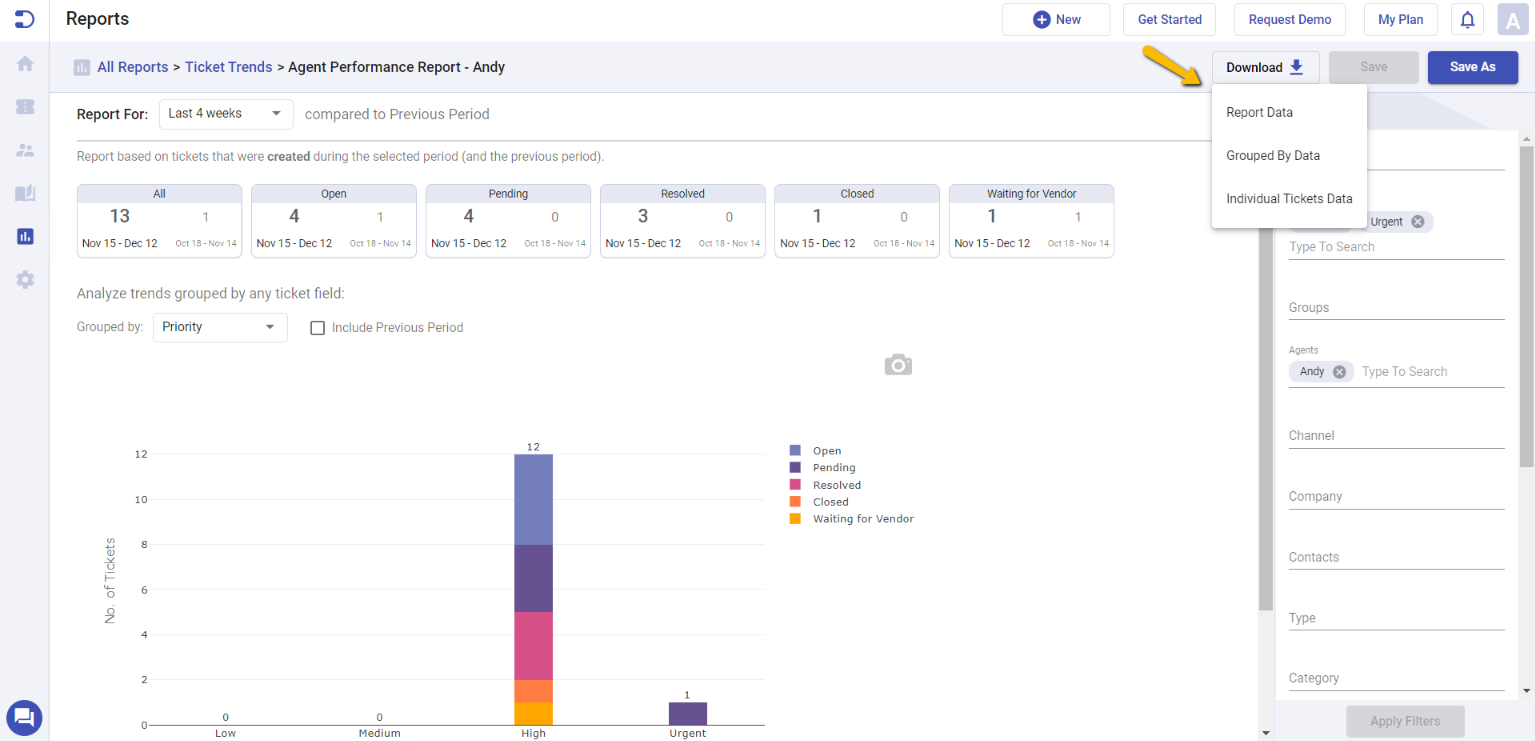
Task: Navigate to All Reports via the breadcrumb
Action: [132, 66]
